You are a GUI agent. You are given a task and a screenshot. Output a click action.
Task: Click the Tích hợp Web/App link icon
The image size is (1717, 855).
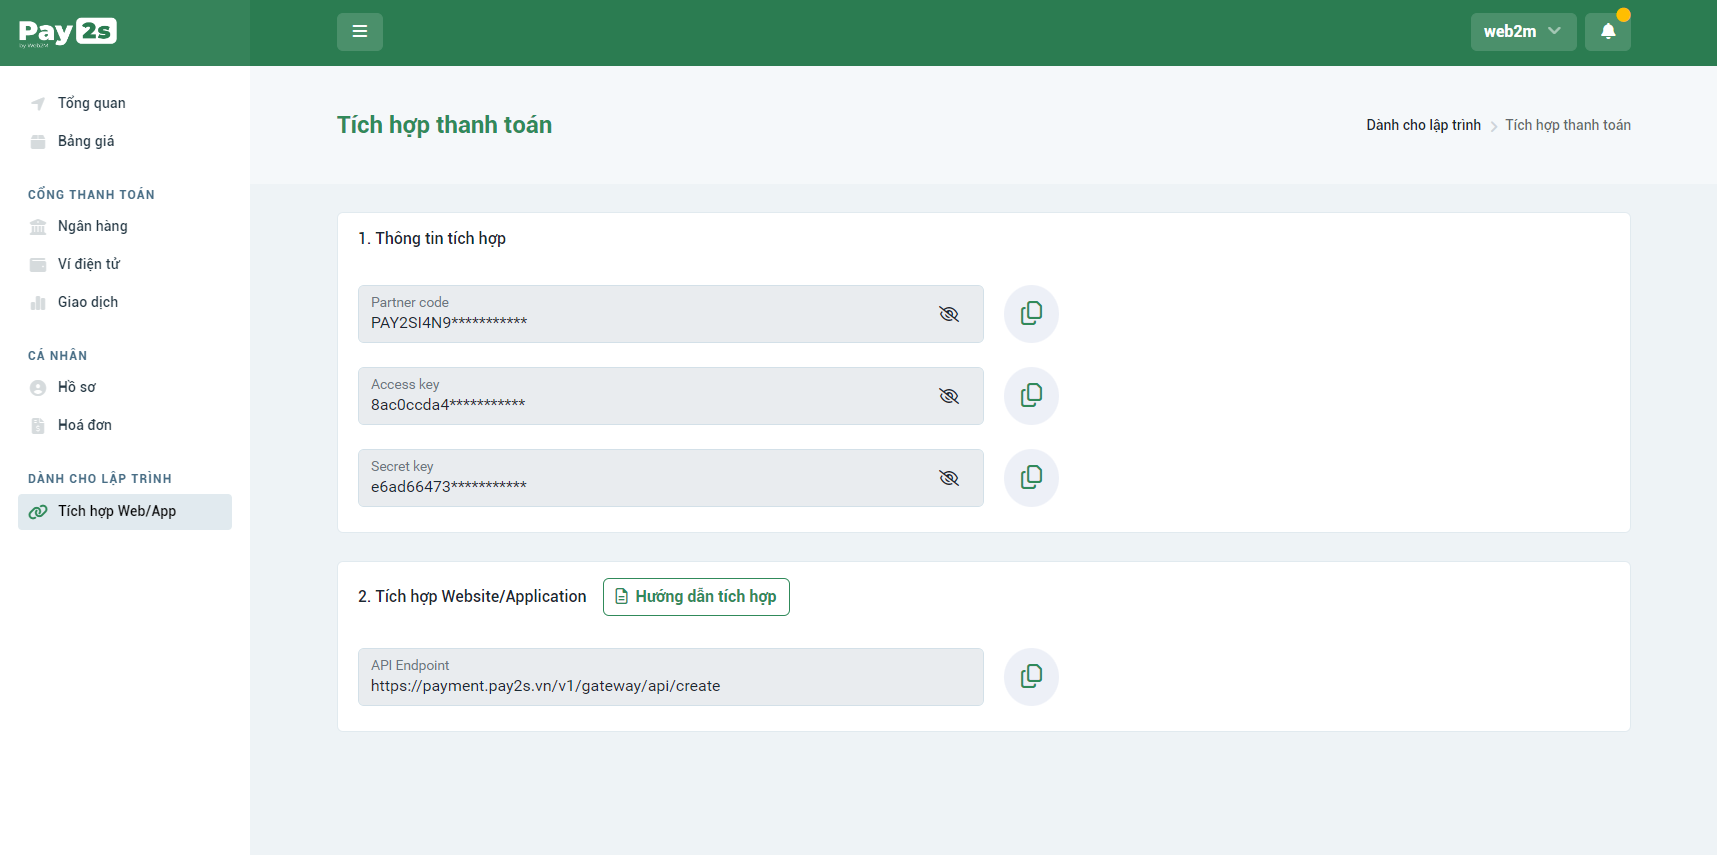[x=38, y=512]
